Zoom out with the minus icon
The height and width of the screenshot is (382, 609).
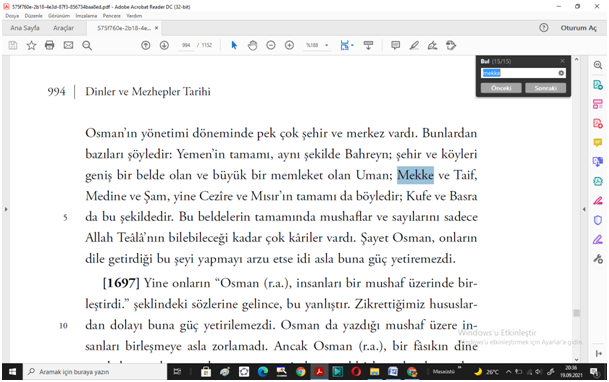coord(271,45)
